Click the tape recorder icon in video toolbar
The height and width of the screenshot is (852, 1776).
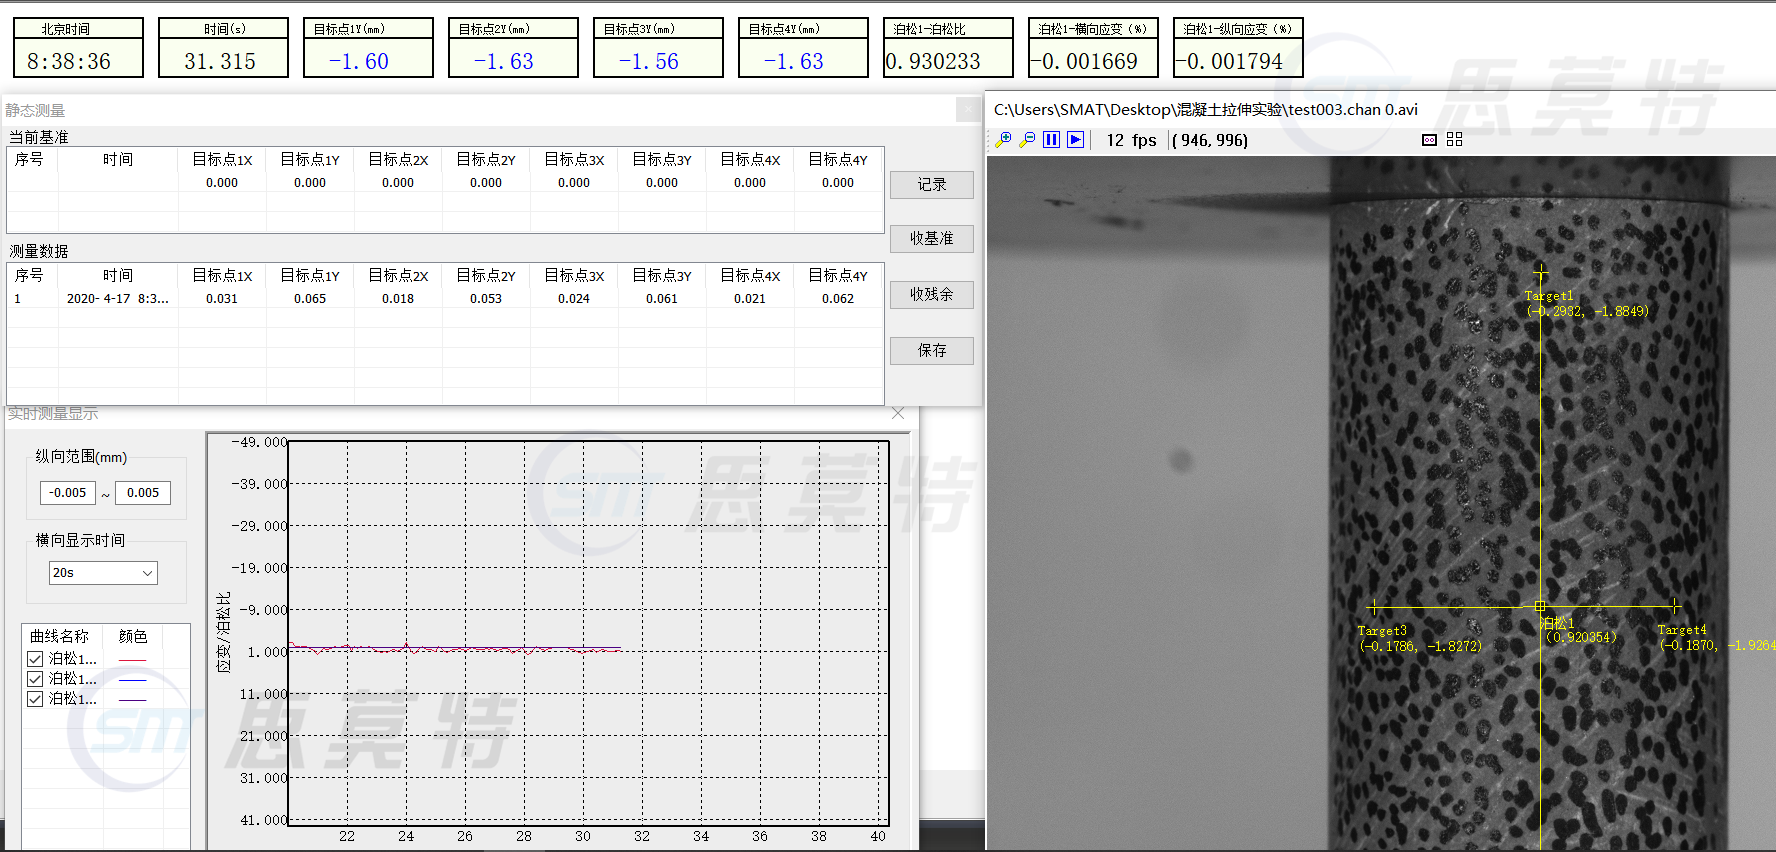[1429, 140]
